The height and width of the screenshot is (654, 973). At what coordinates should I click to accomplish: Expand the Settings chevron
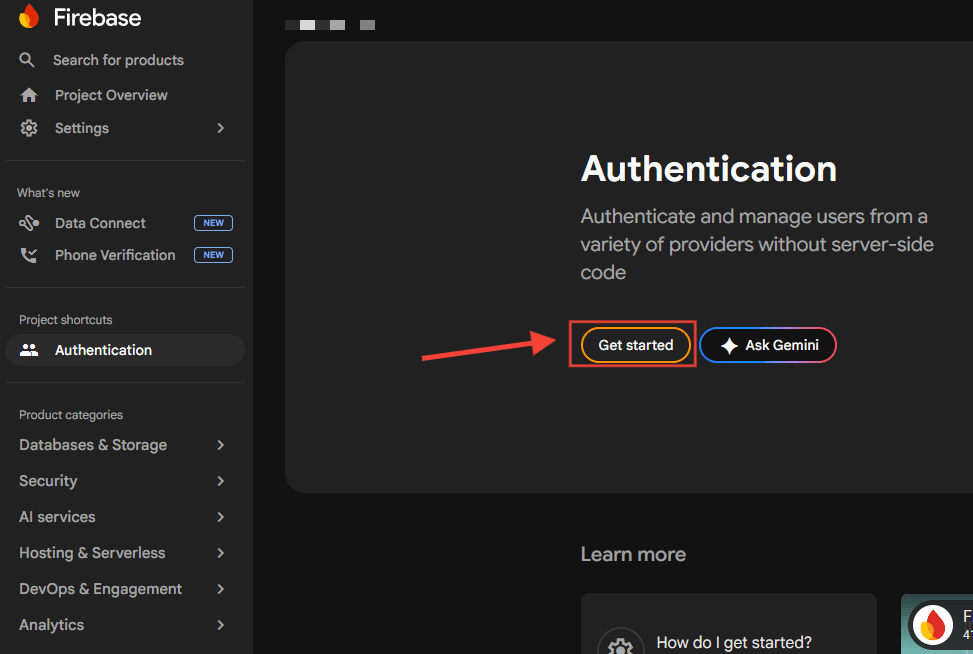(220, 128)
